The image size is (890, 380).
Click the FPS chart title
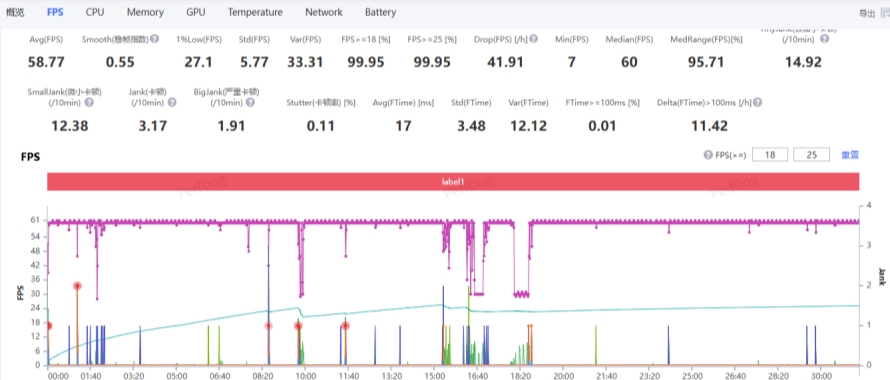[x=30, y=157]
